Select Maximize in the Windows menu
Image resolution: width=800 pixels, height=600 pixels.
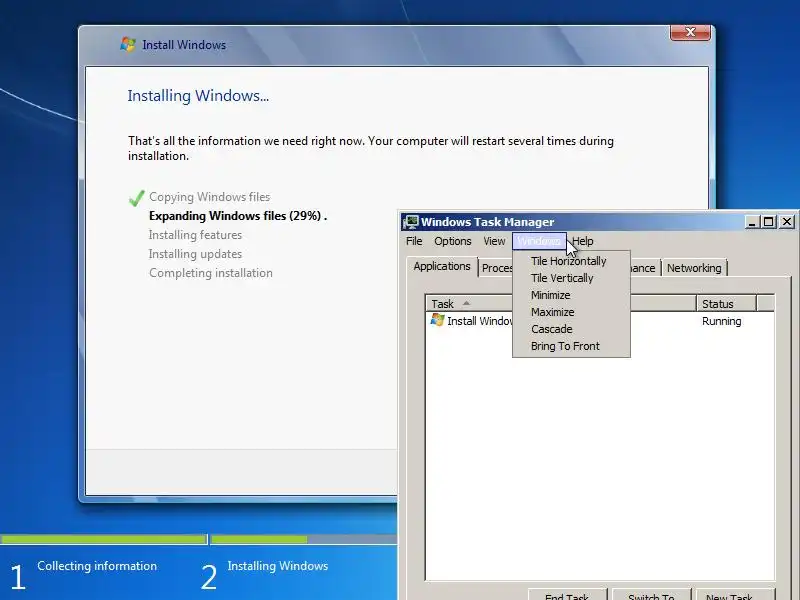coord(571,312)
